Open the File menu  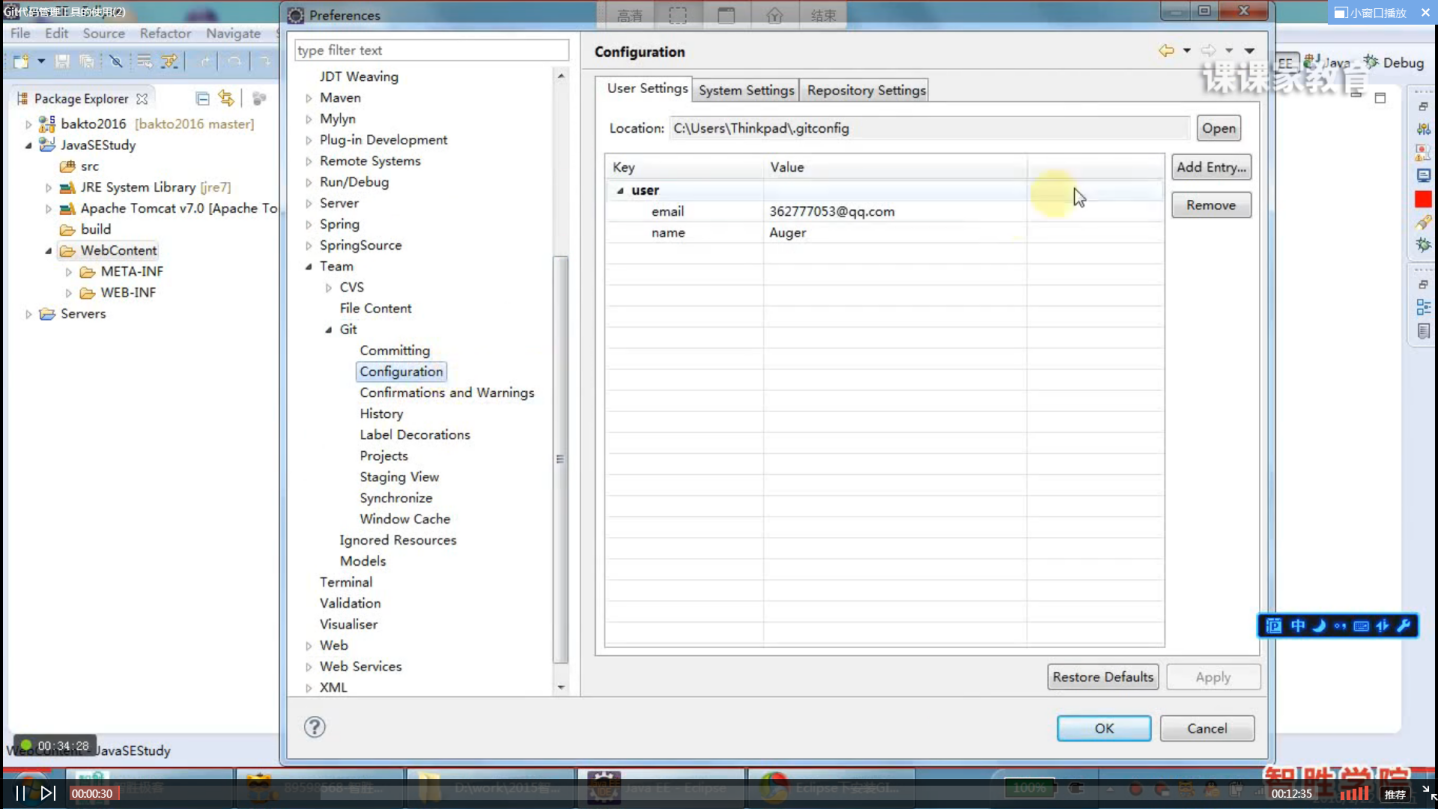click(x=20, y=33)
